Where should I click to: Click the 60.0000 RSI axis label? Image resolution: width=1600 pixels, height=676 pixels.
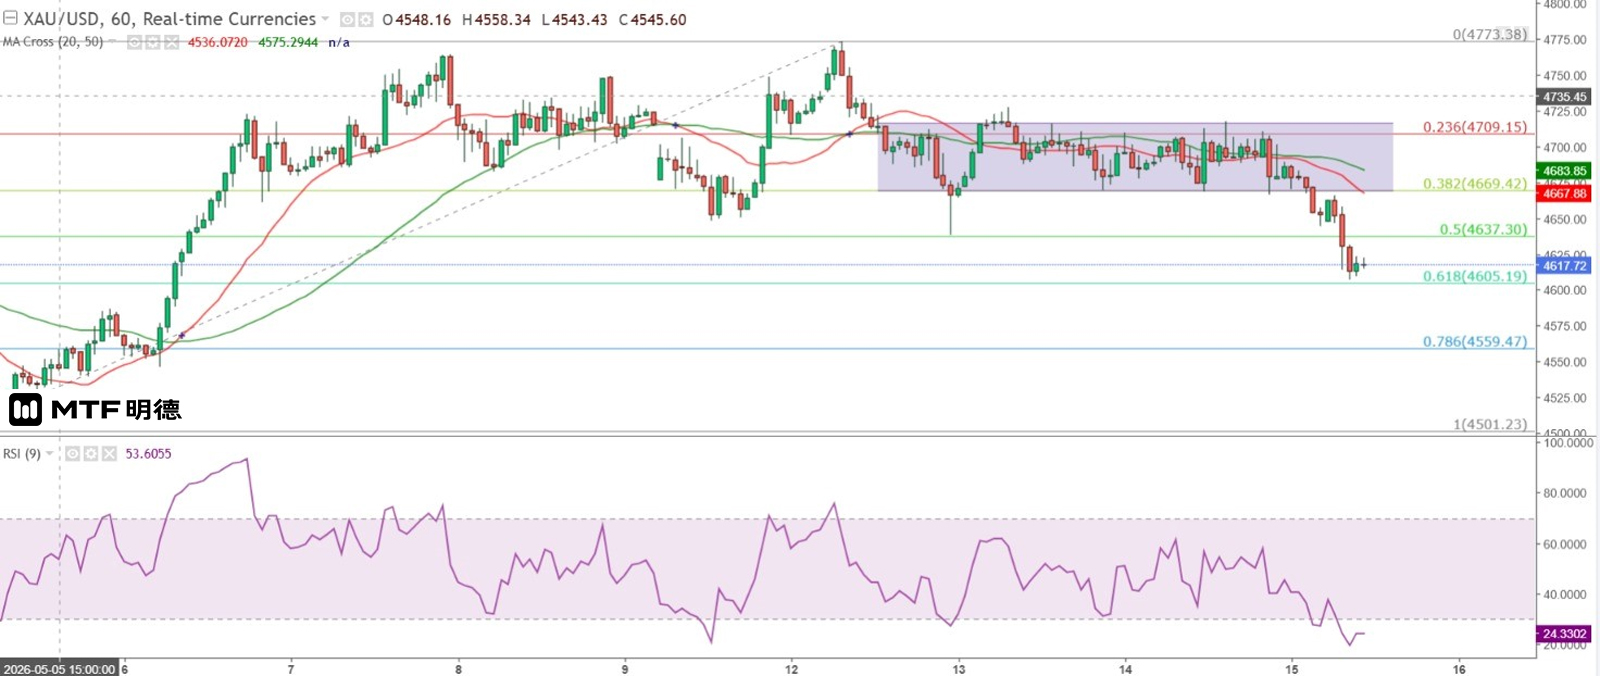[x=1565, y=545]
